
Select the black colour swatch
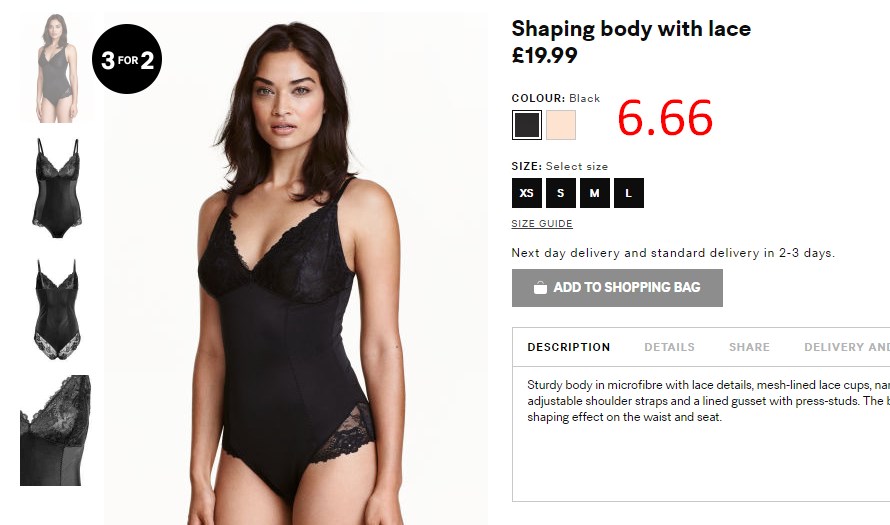(527, 125)
